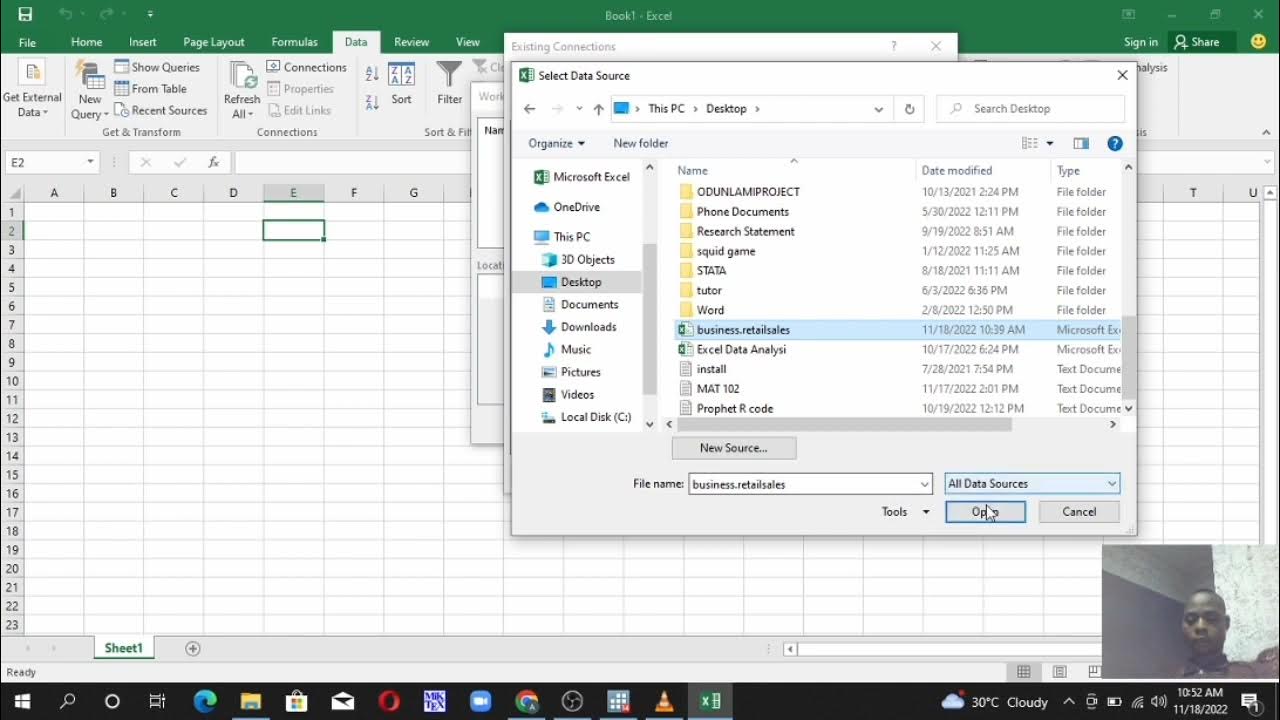Click Sign in link
The height and width of the screenshot is (720, 1280).
pyautogui.click(x=1140, y=42)
